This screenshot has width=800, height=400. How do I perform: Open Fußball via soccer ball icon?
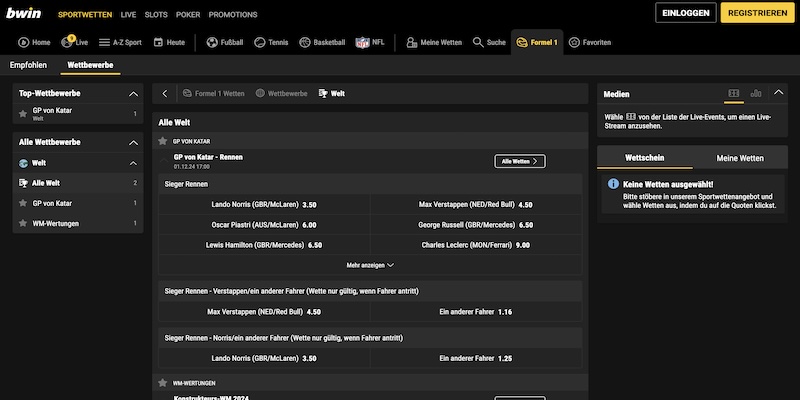[x=212, y=42]
